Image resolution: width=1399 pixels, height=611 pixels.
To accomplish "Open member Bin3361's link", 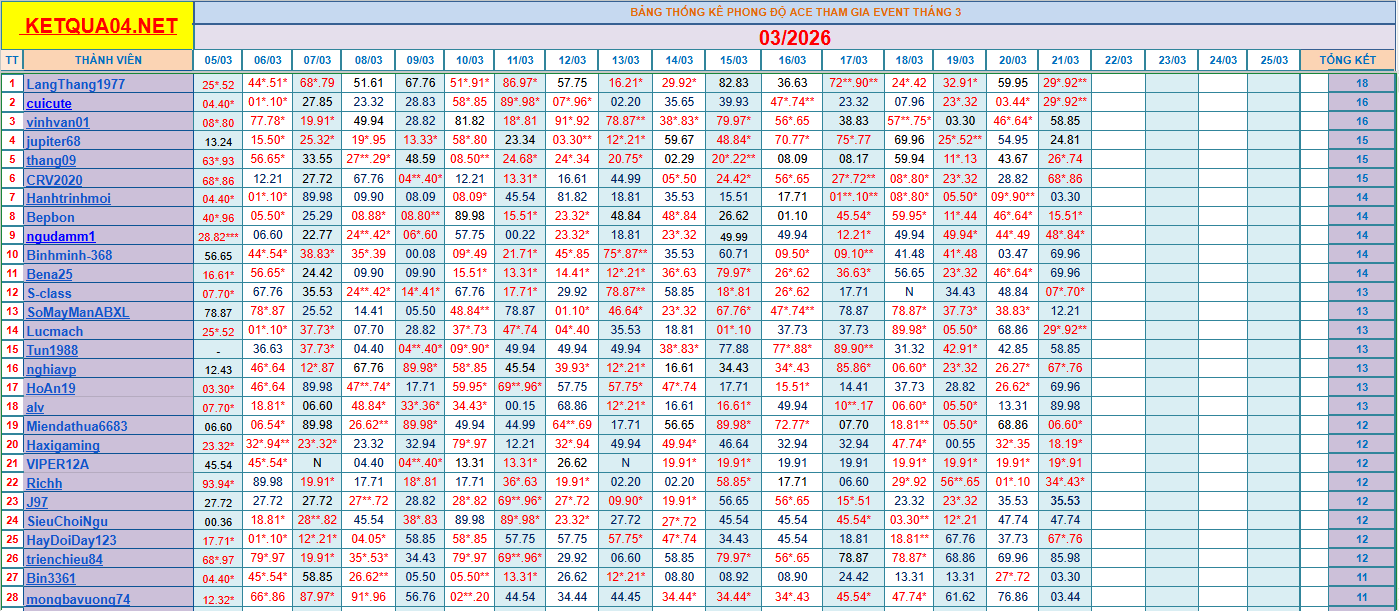I will click(x=51, y=578).
